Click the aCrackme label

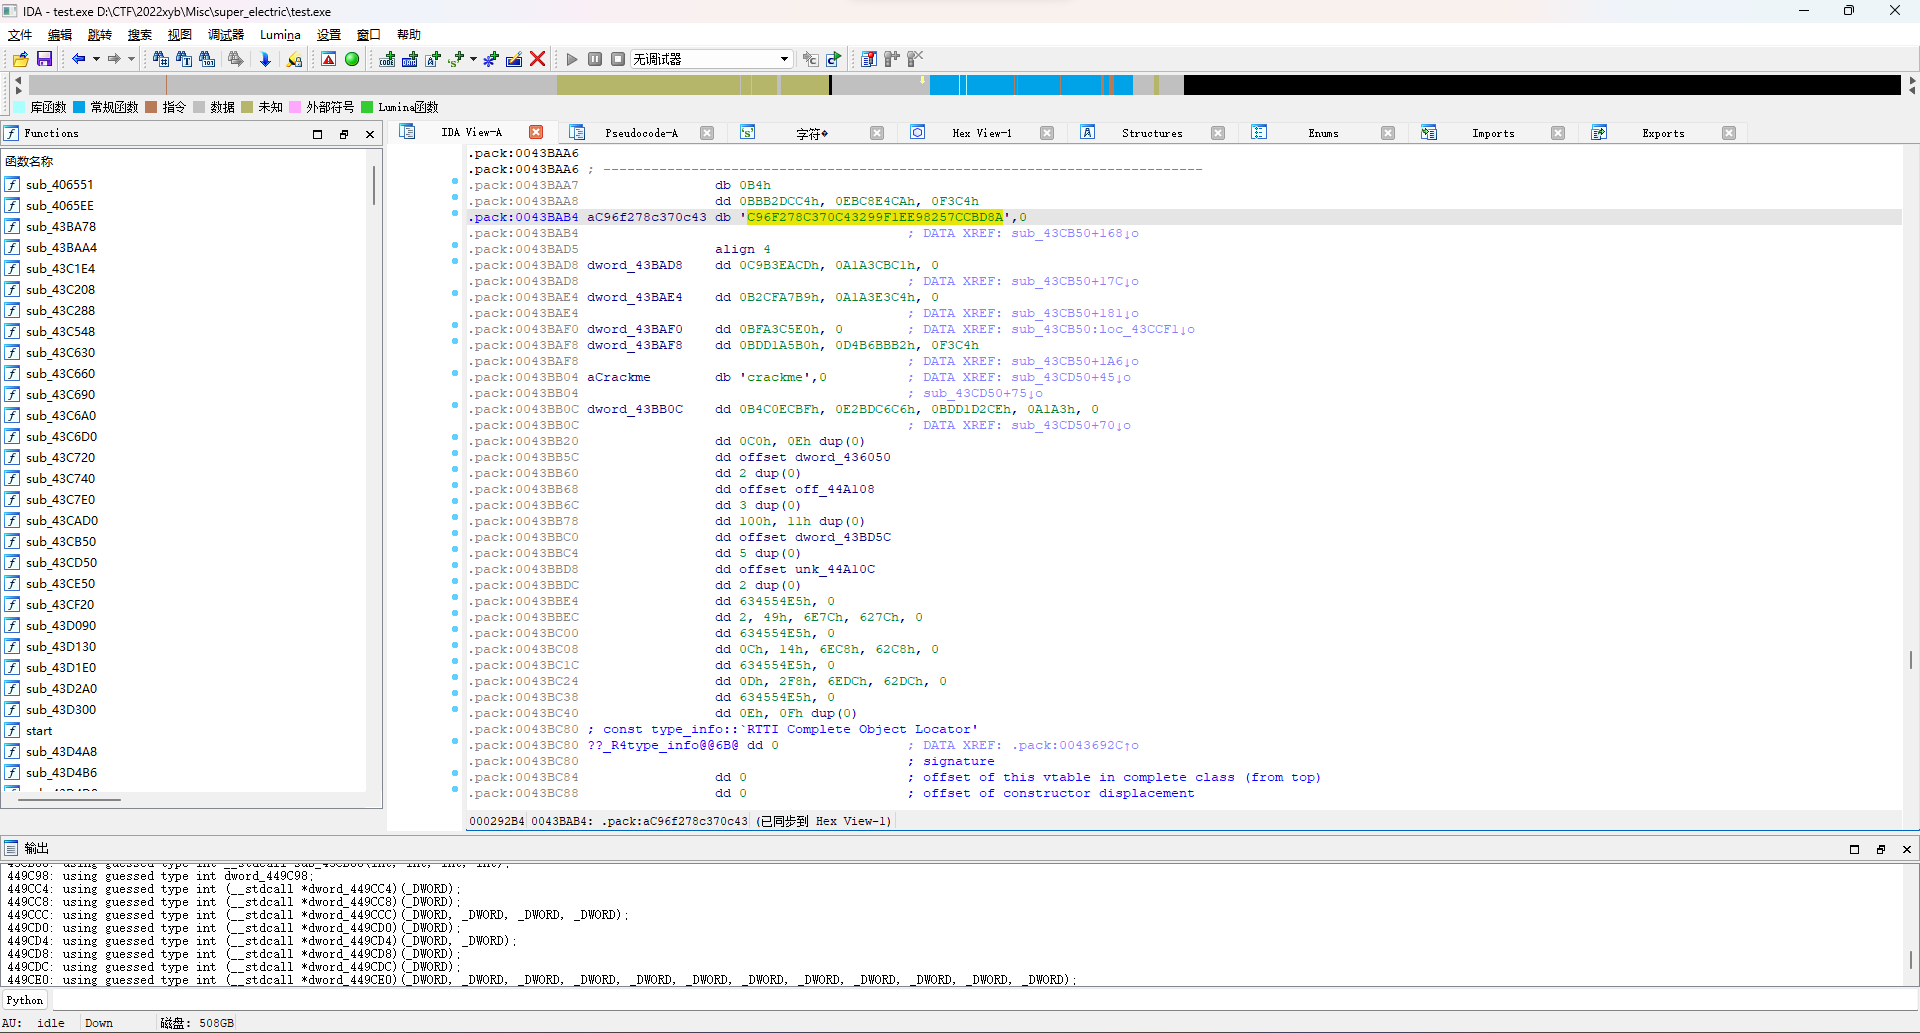pyautogui.click(x=619, y=377)
